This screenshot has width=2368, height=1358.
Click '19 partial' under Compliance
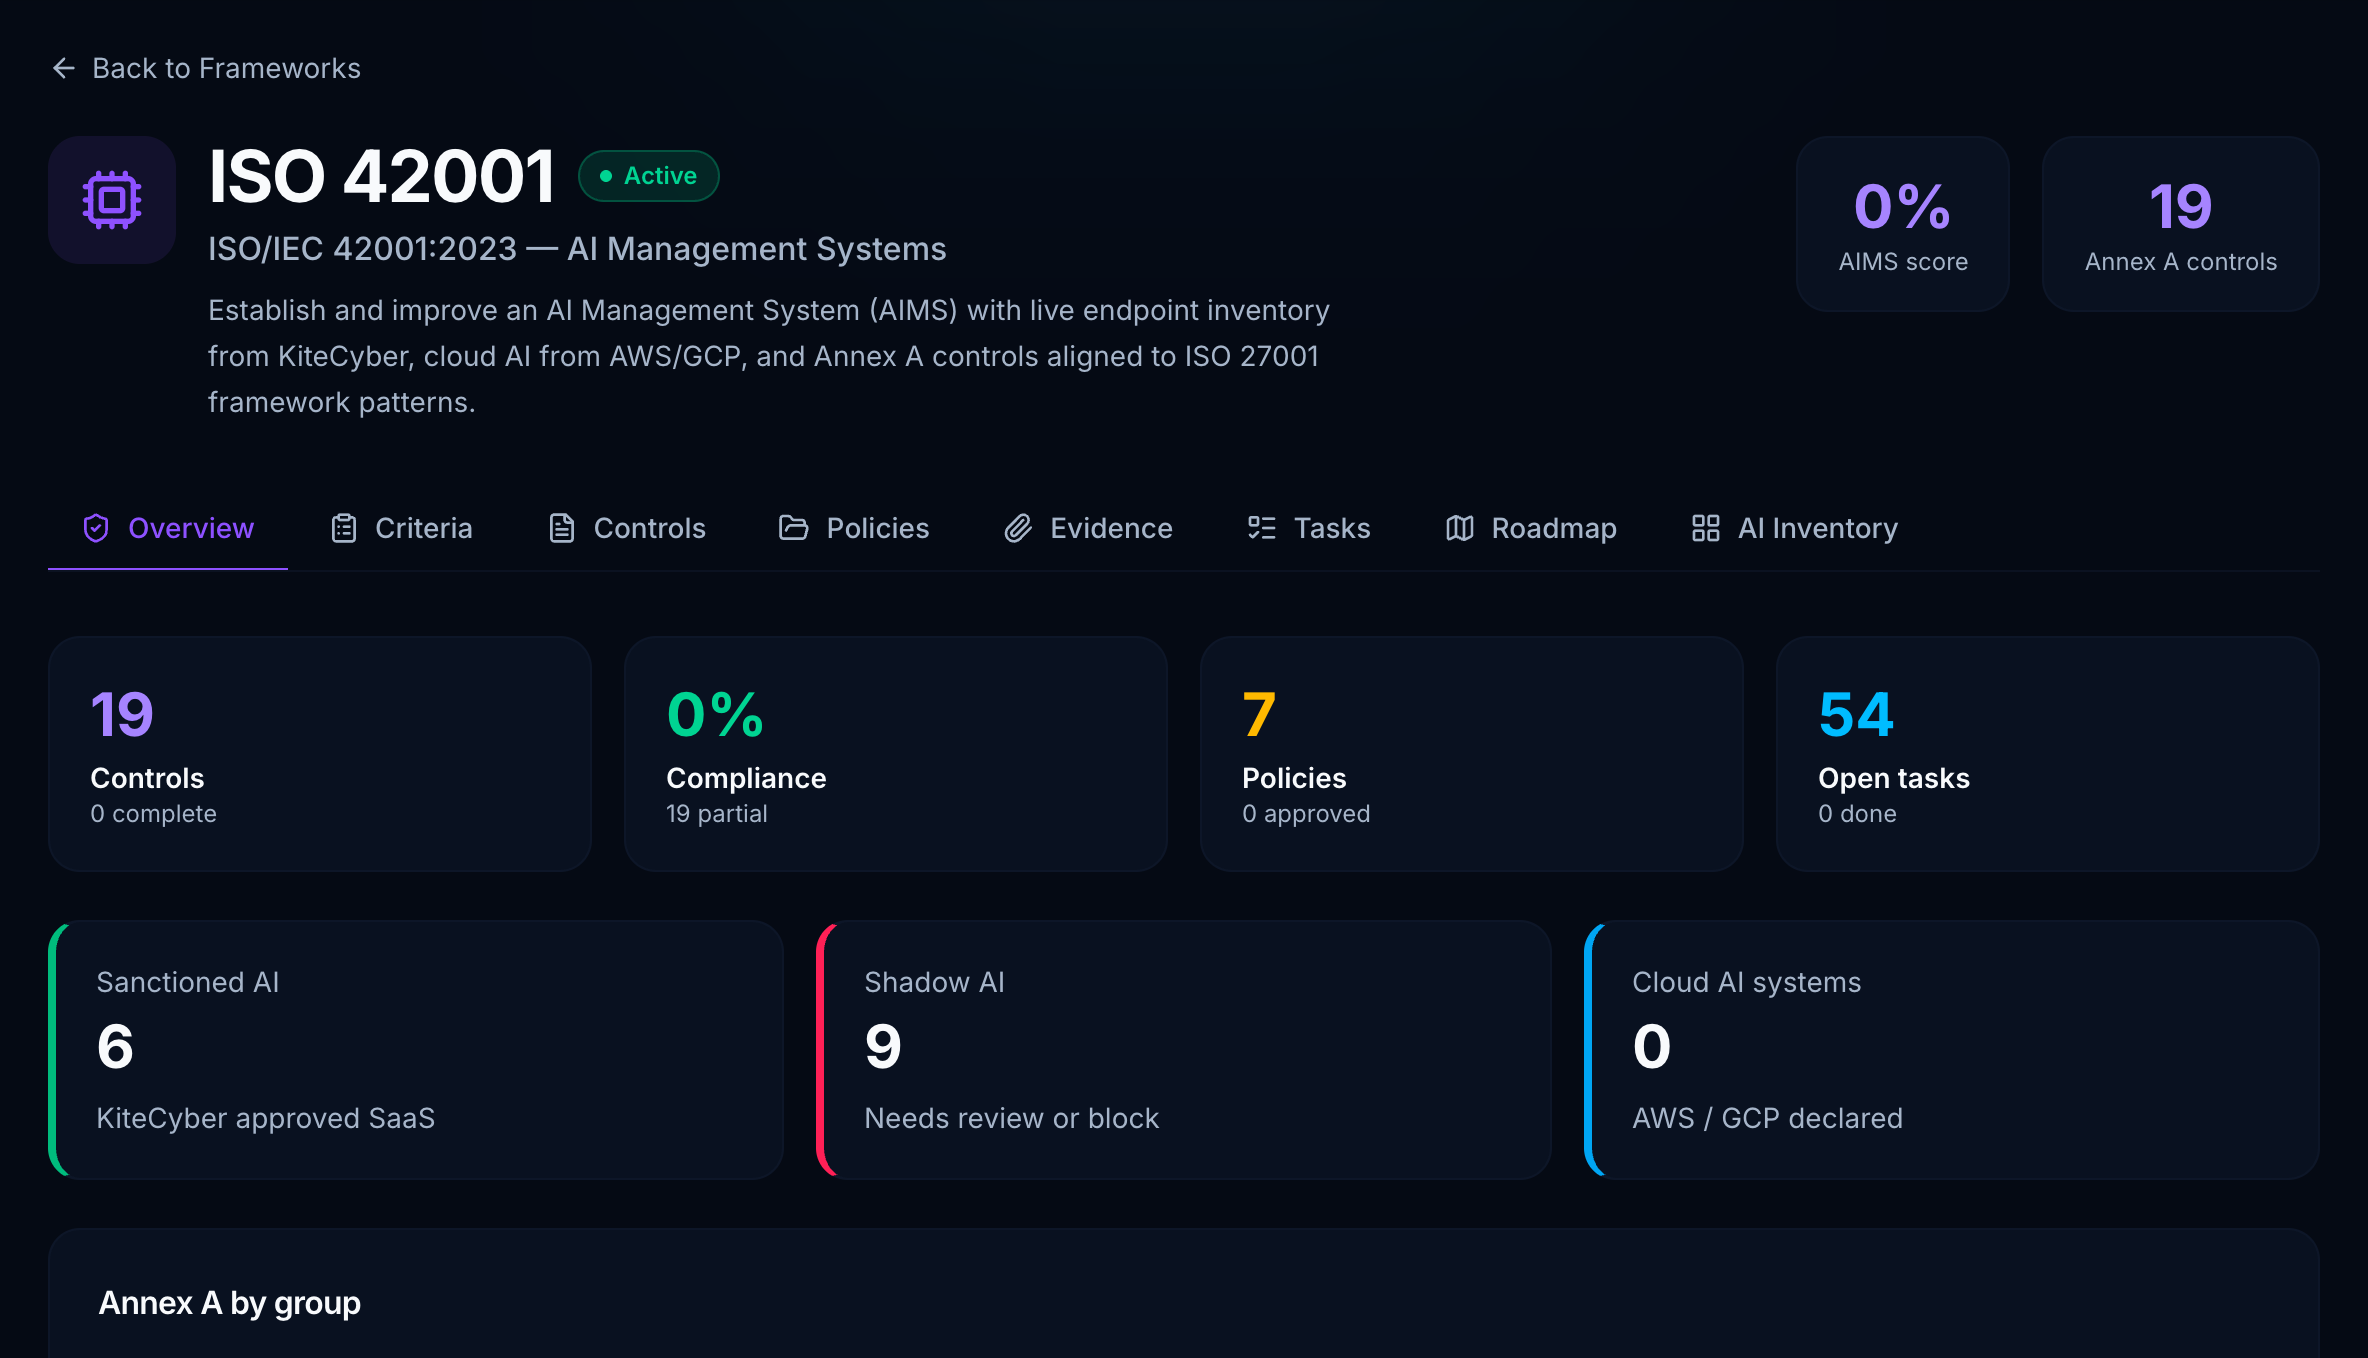(x=717, y=814)
